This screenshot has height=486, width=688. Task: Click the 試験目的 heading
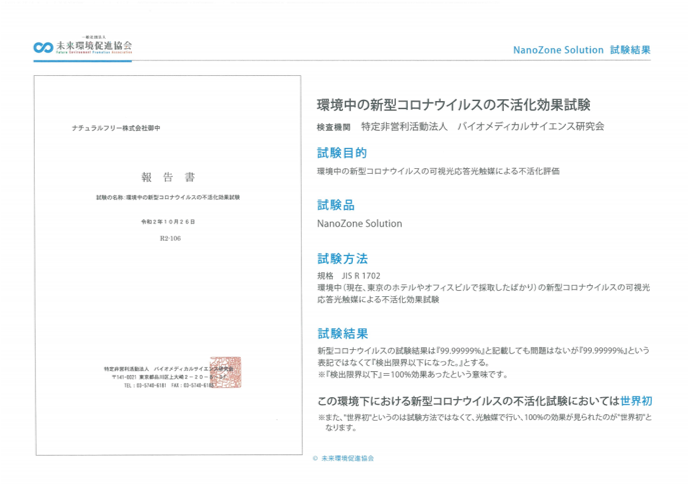click(342, 153)
